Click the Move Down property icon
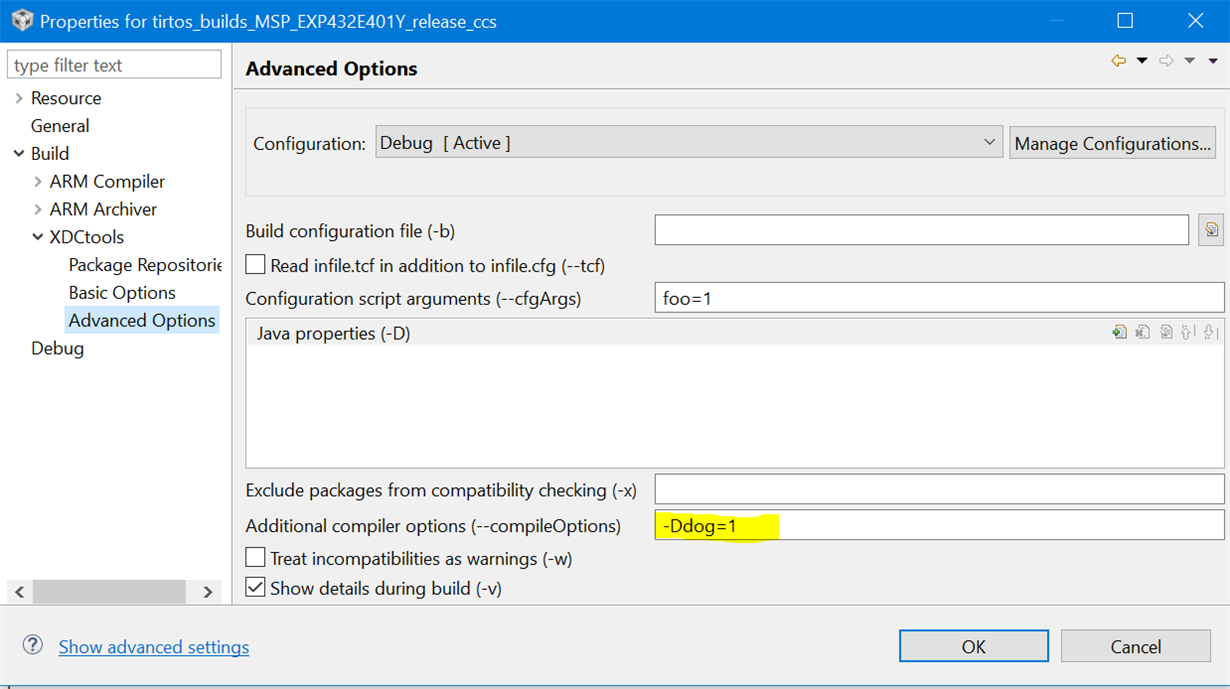The width and height of the screenshot is (1230, 689). [x=1210, y=333]
